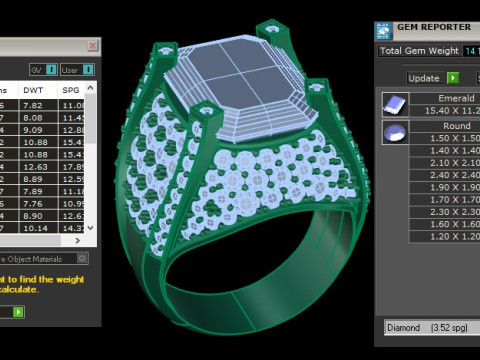
Task: Click the Total Gem Weight value field
Action: (471, 51)
